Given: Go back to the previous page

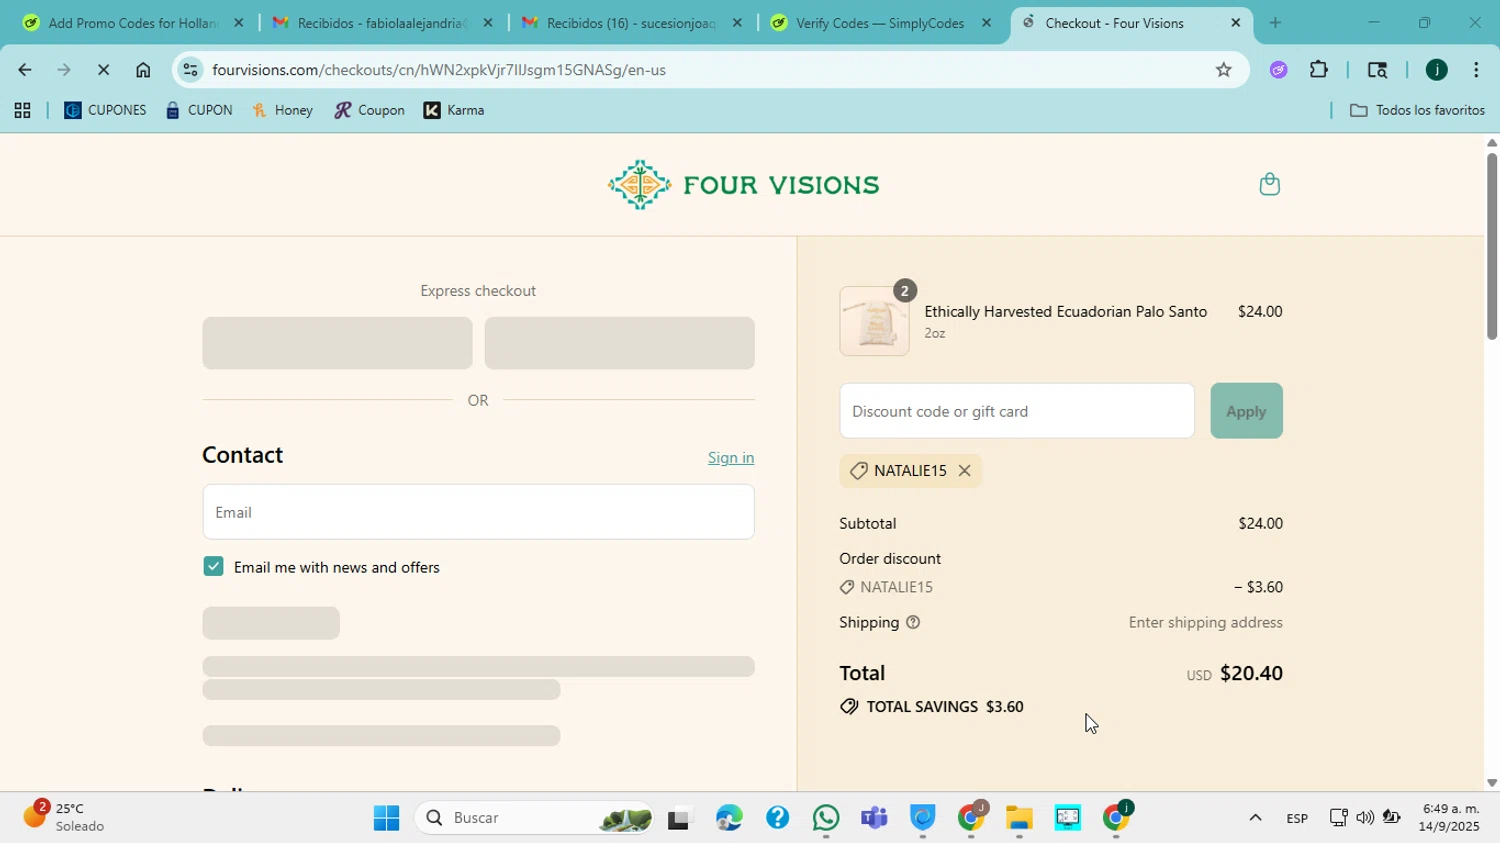Looking at the screenshot, I should pyautogui.click(x=24, y=70).
